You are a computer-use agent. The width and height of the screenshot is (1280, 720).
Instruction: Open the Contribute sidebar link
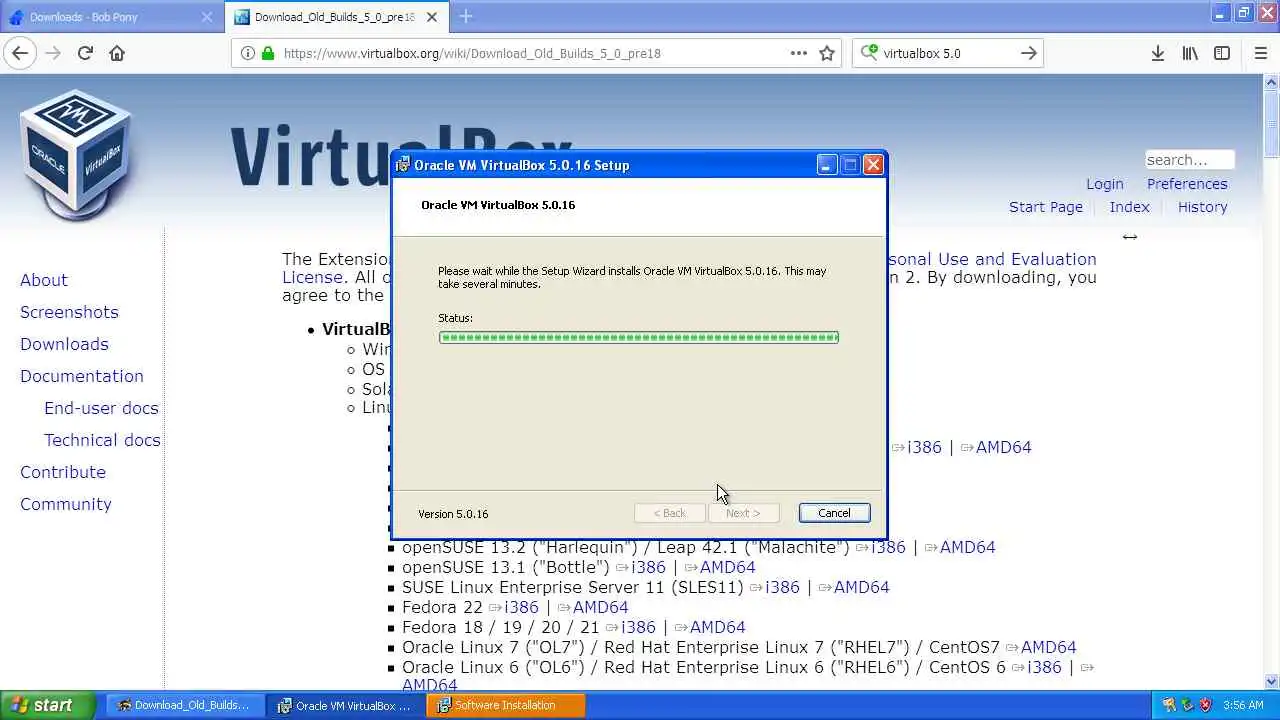[x=63, y=472]
